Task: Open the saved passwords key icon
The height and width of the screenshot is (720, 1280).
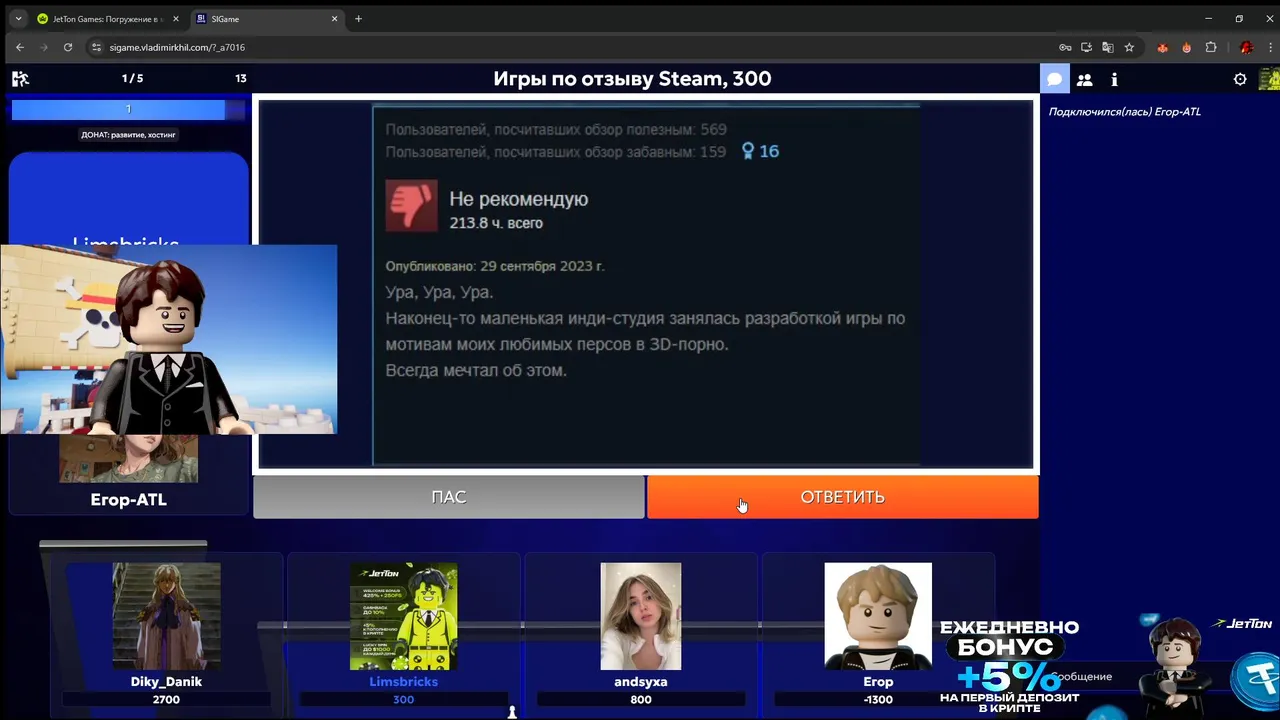Action: pyautogui.click(x=1065, y=47)
